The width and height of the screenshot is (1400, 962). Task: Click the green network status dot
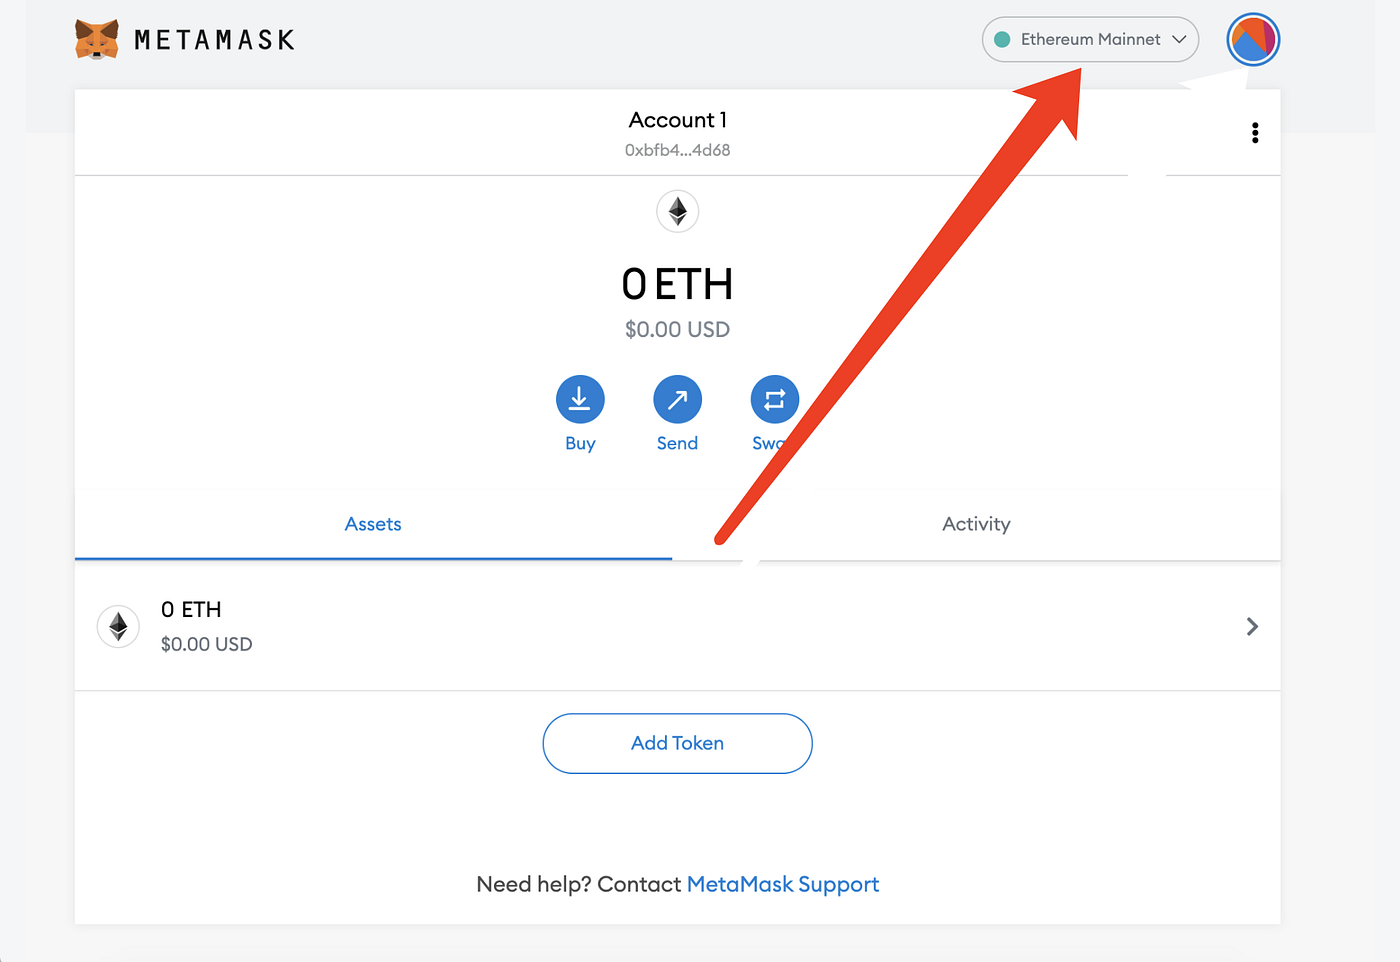point(1002,40)
